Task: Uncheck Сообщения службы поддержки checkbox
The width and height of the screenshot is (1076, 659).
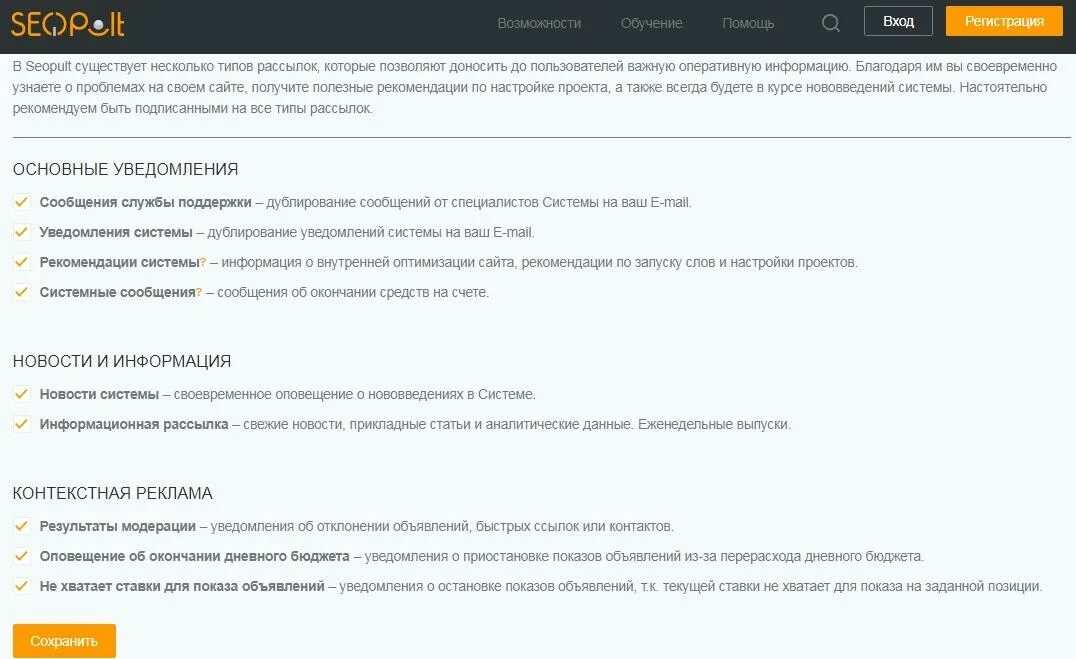Action: 21,202
